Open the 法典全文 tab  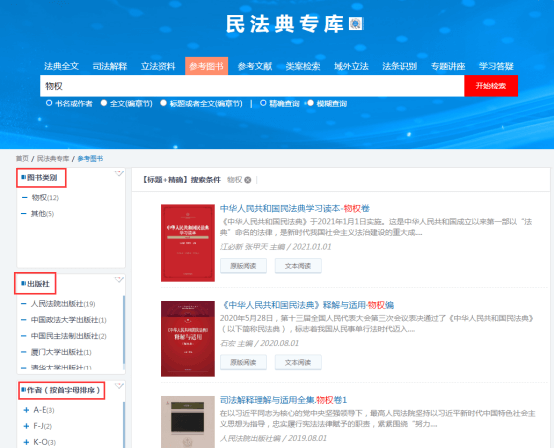[x=61, y=66]
